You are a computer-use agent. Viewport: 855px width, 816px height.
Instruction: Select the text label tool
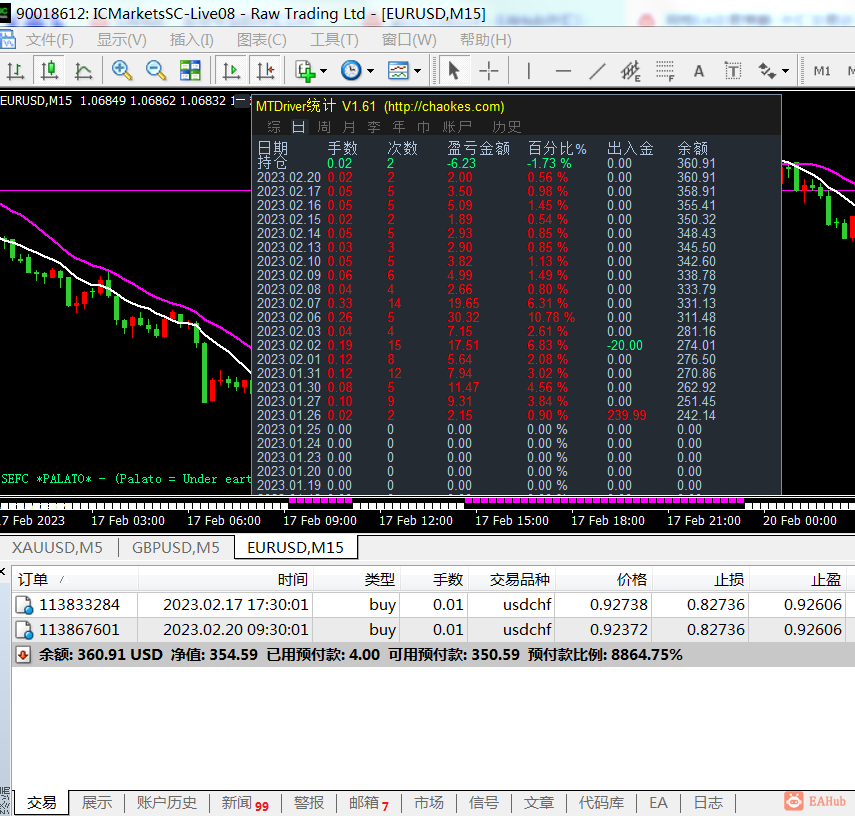(x=733, y=71)
